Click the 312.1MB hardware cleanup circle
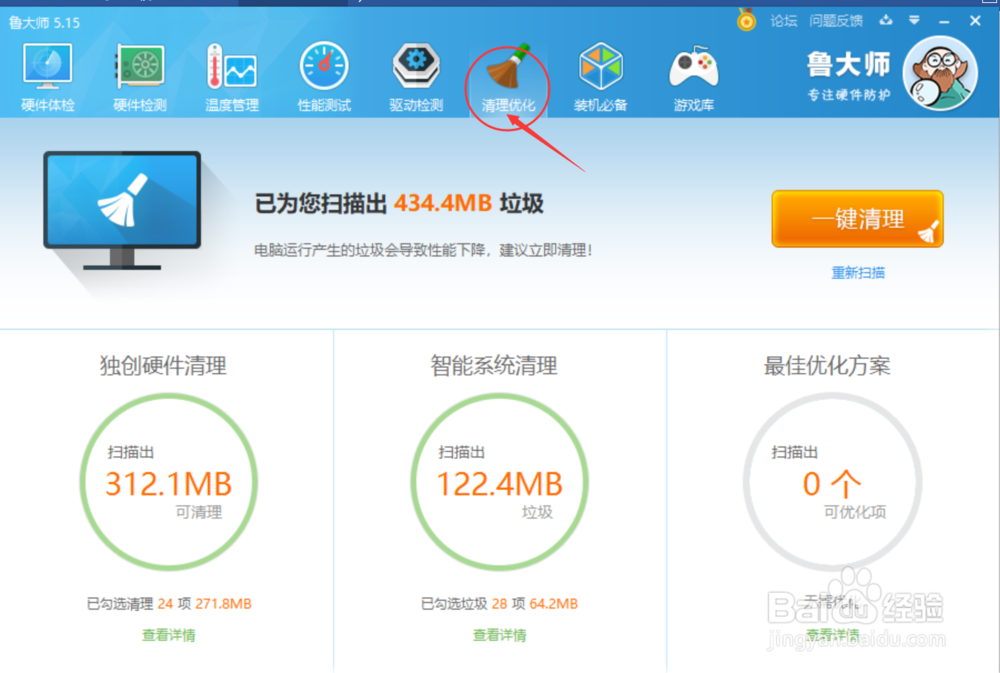1000x673 pixels. [169, 482]
